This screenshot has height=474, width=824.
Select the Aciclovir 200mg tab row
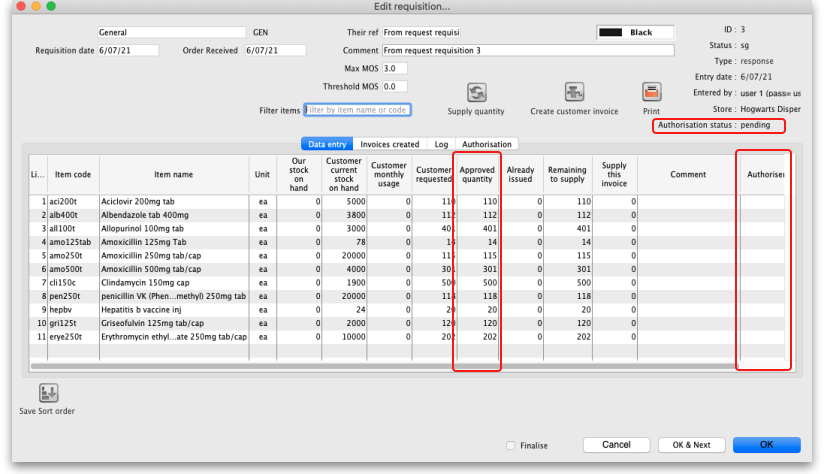click(173, 201)
